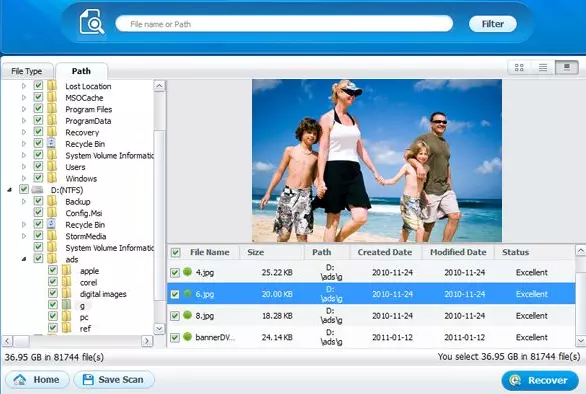The image size is (586, 394).
Task: Click the Recycle Bin icon under D: drive
Action: tap(52, 224)
